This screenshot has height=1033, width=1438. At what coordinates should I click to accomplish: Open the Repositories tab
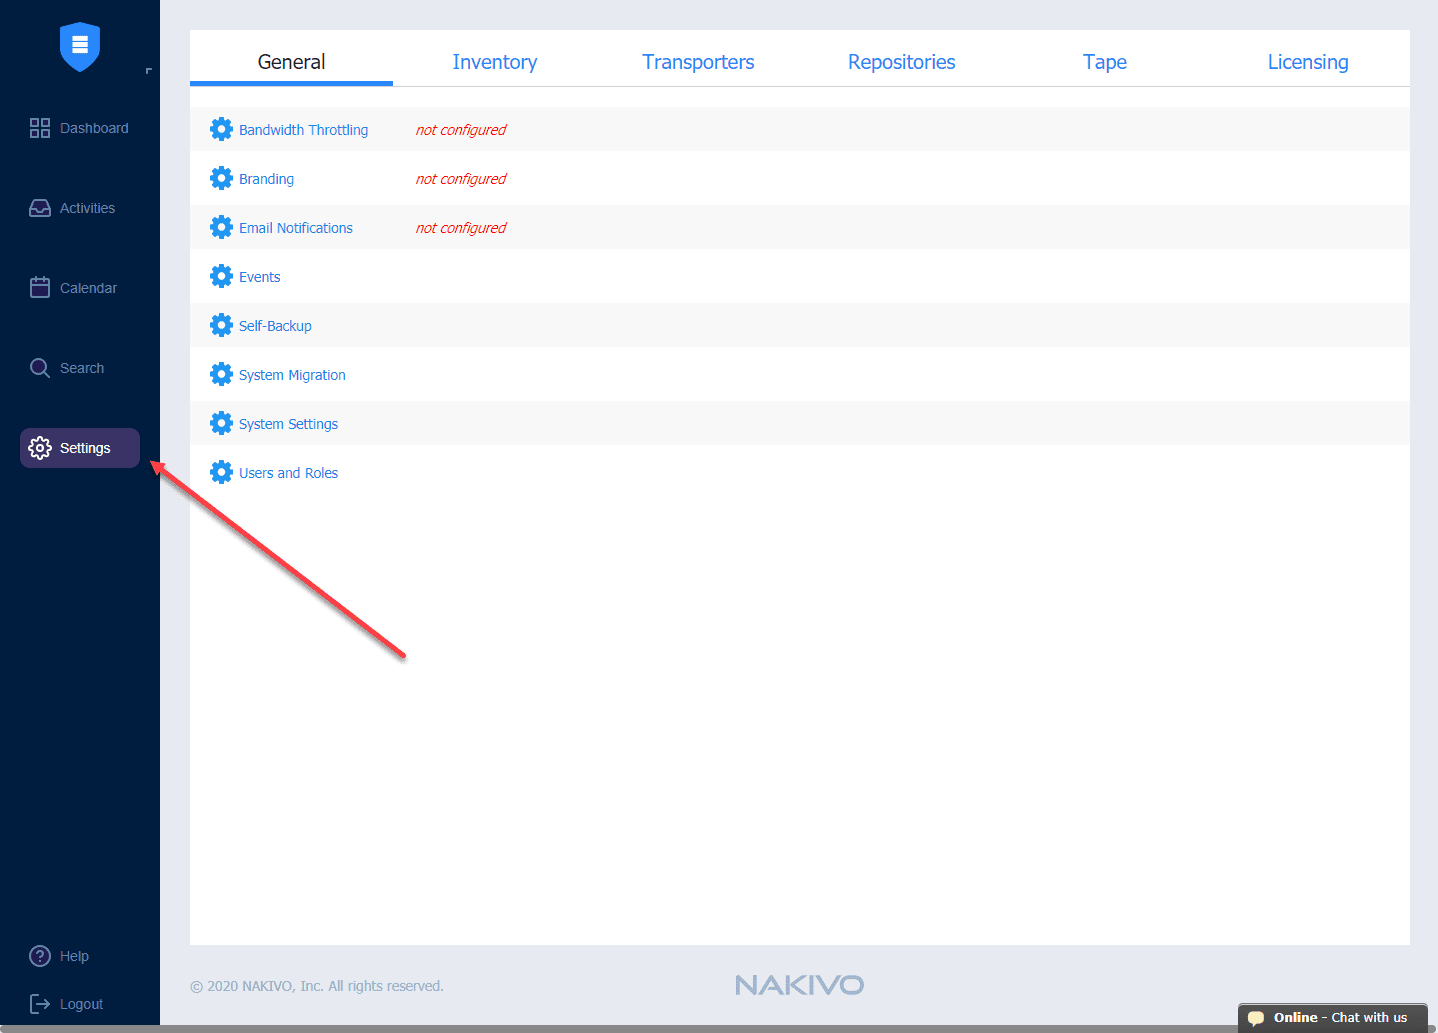[902, 62]
